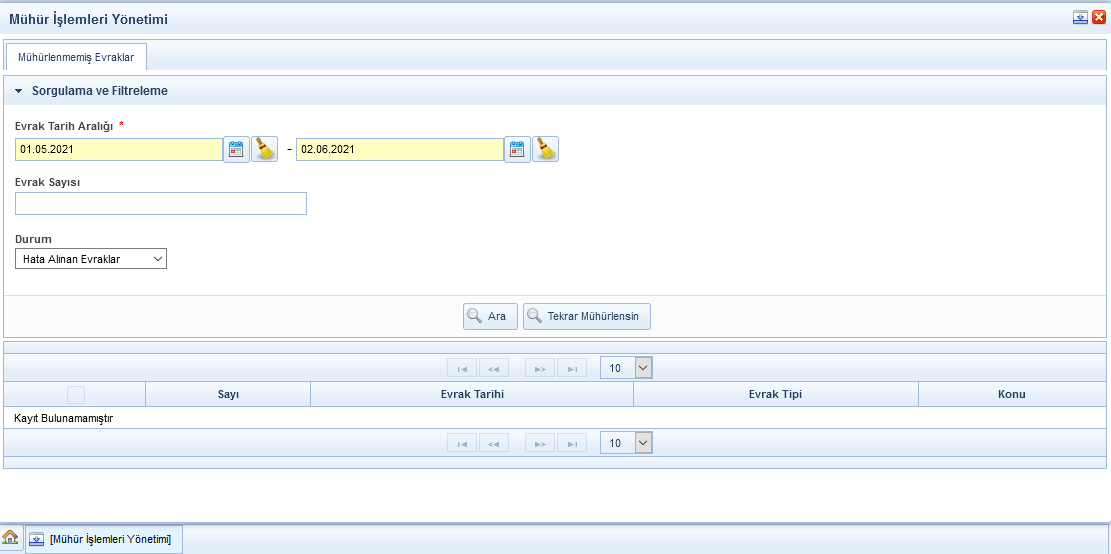Screen dimensions: 1111x554
Task: Go to last page in bottom paginator
Action: (571, 443)
